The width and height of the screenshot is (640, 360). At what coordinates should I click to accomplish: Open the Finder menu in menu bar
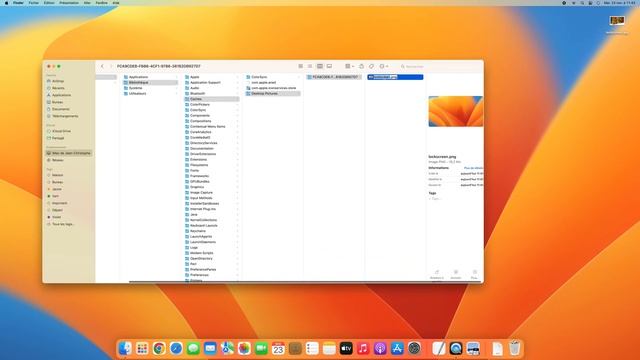pyautogui.click(x=18, y=3)
